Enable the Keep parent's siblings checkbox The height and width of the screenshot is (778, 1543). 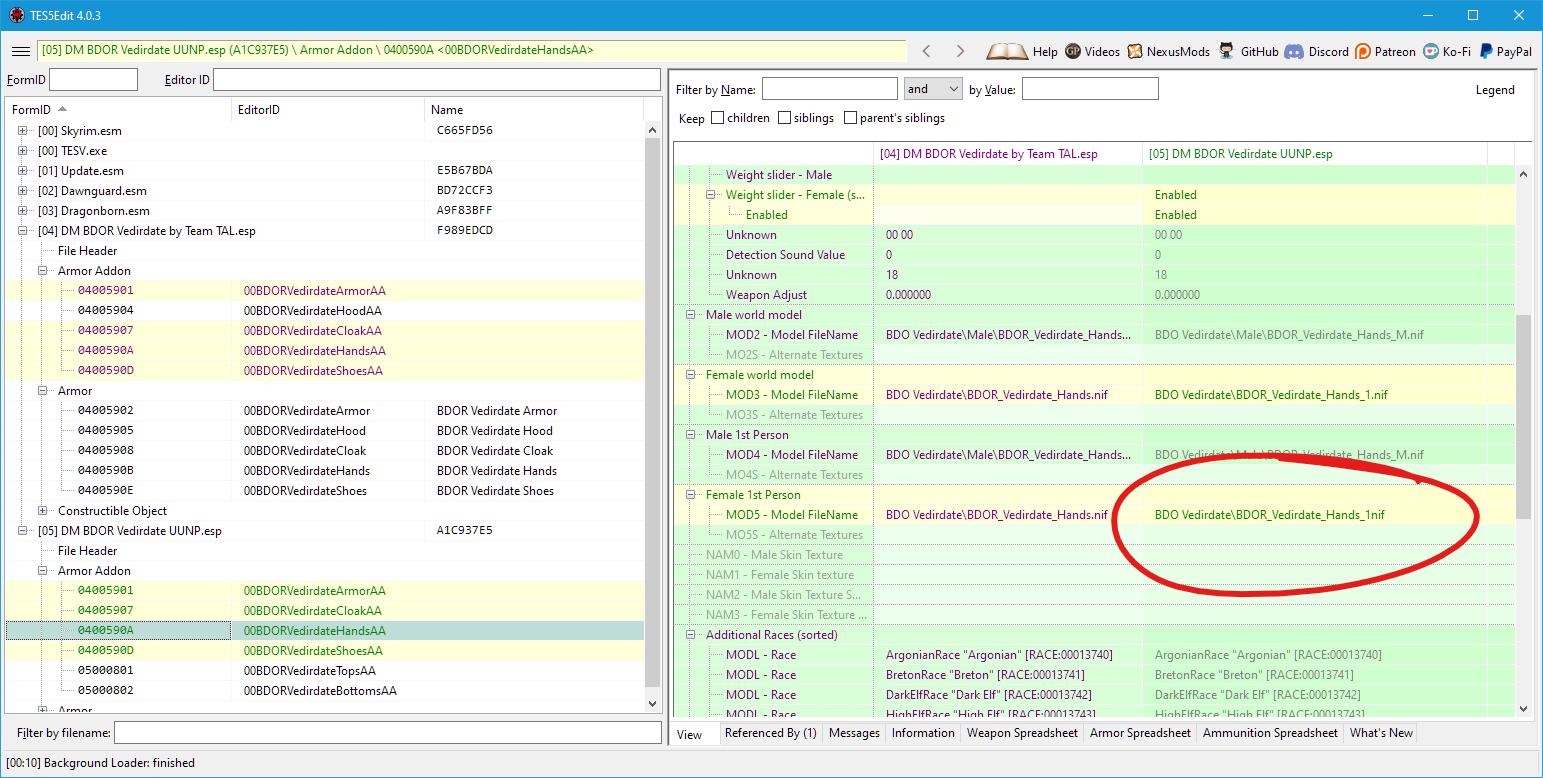(x=851, y=118)
